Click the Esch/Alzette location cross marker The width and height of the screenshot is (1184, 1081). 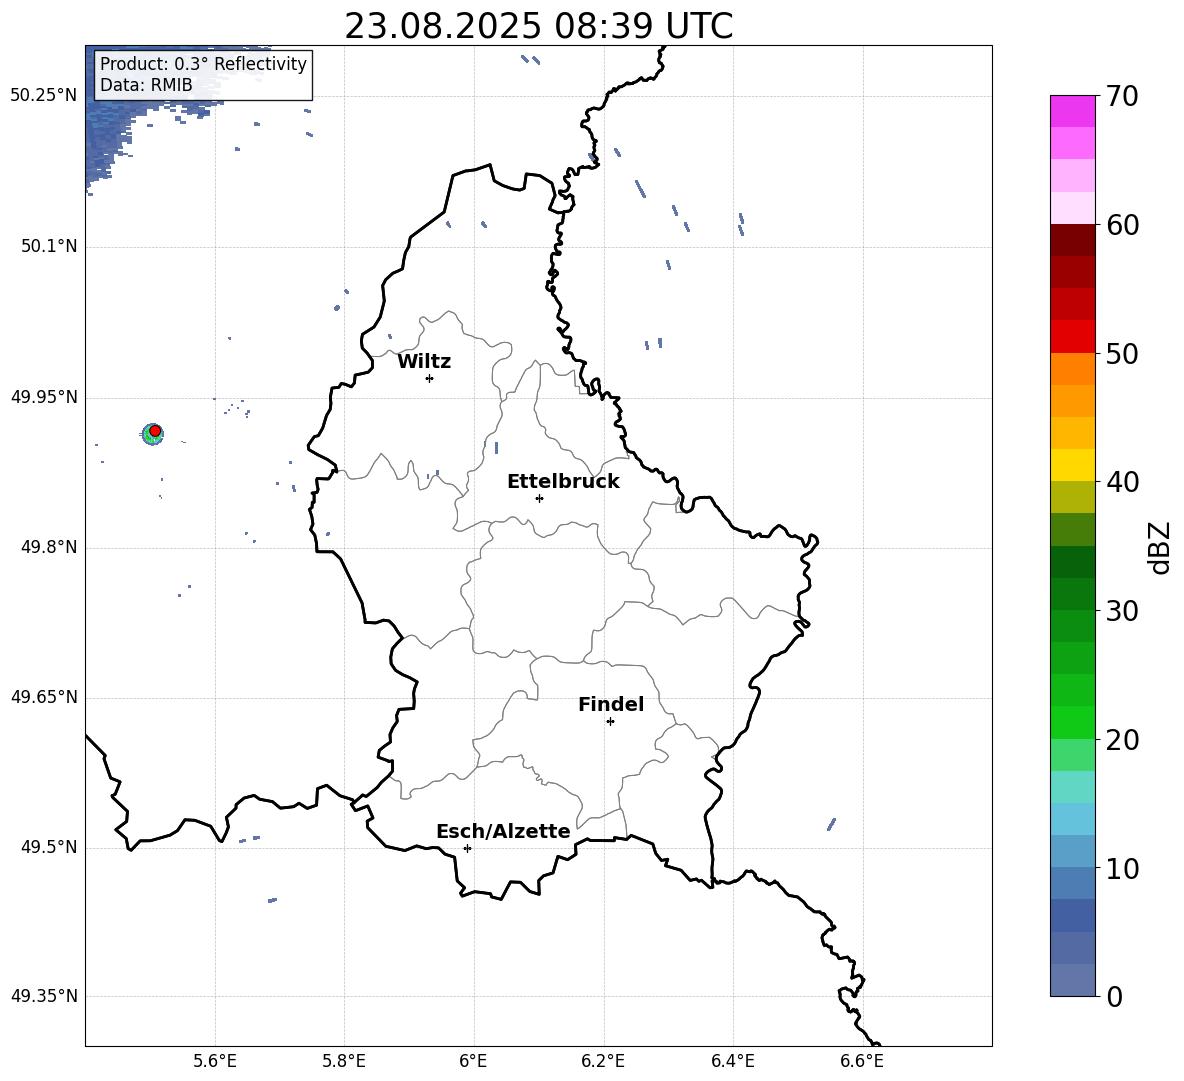pos(467,848)
